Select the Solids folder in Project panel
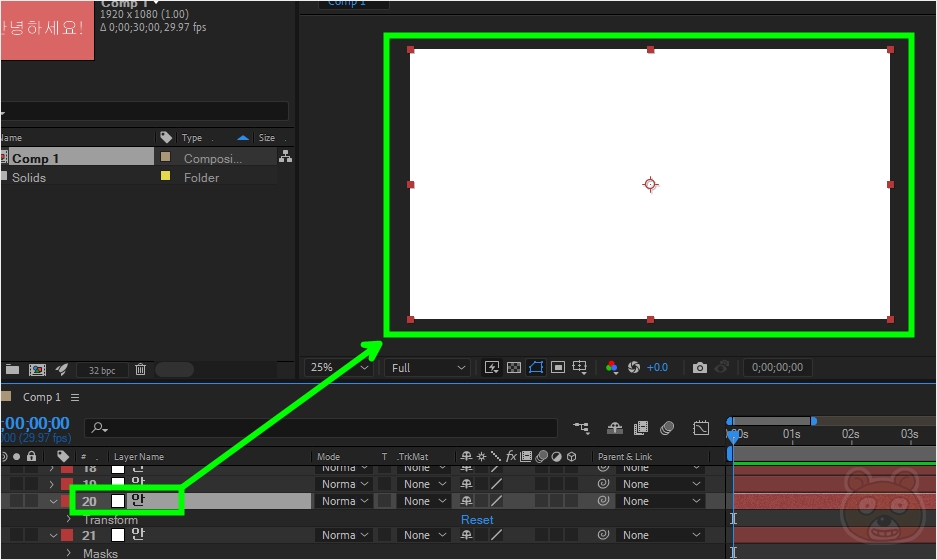The height and width of the screenshot is (560, 937). (29, 178)
